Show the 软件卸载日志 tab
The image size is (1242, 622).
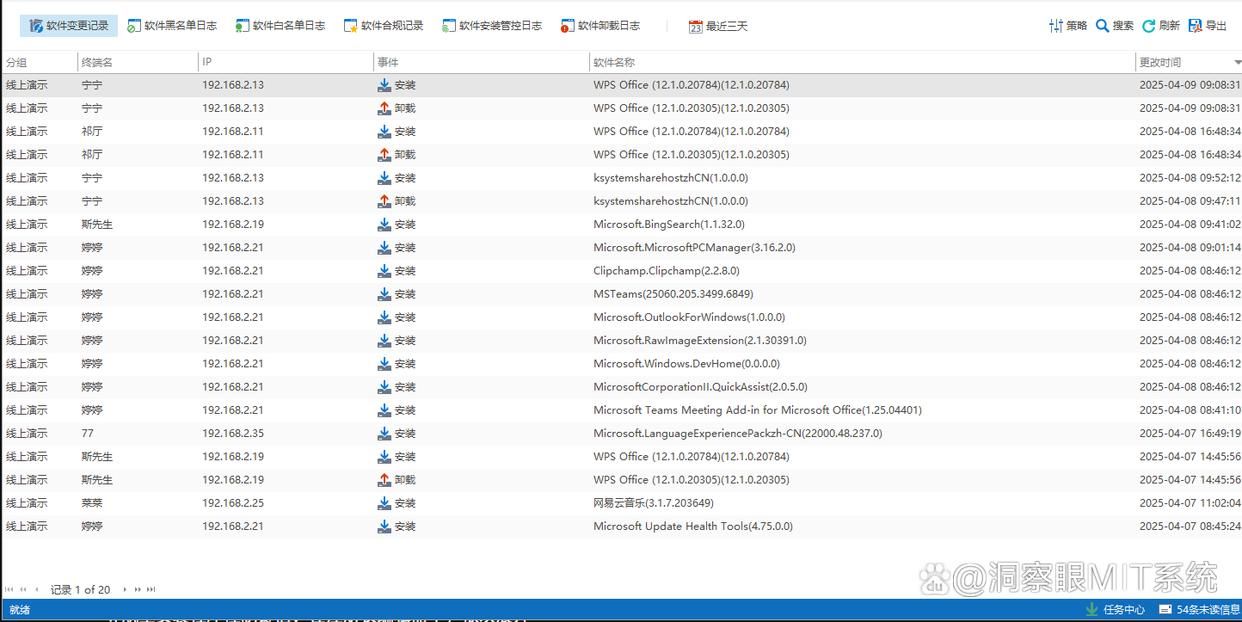[601, 26]
